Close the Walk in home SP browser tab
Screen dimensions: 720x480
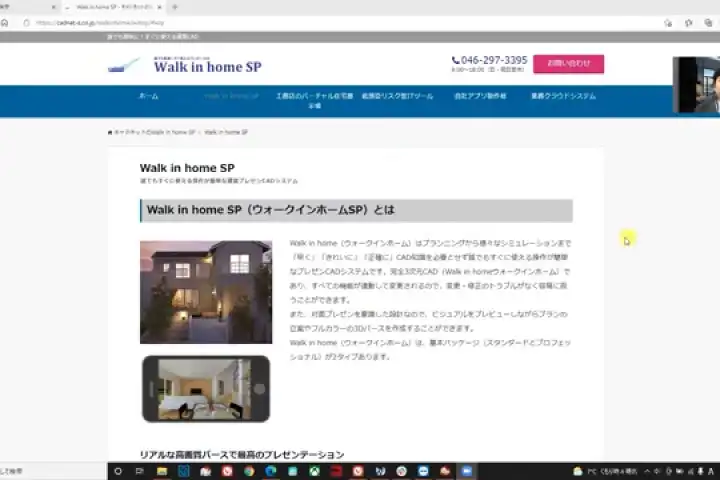pyautogui.click(x=159, y=7)
